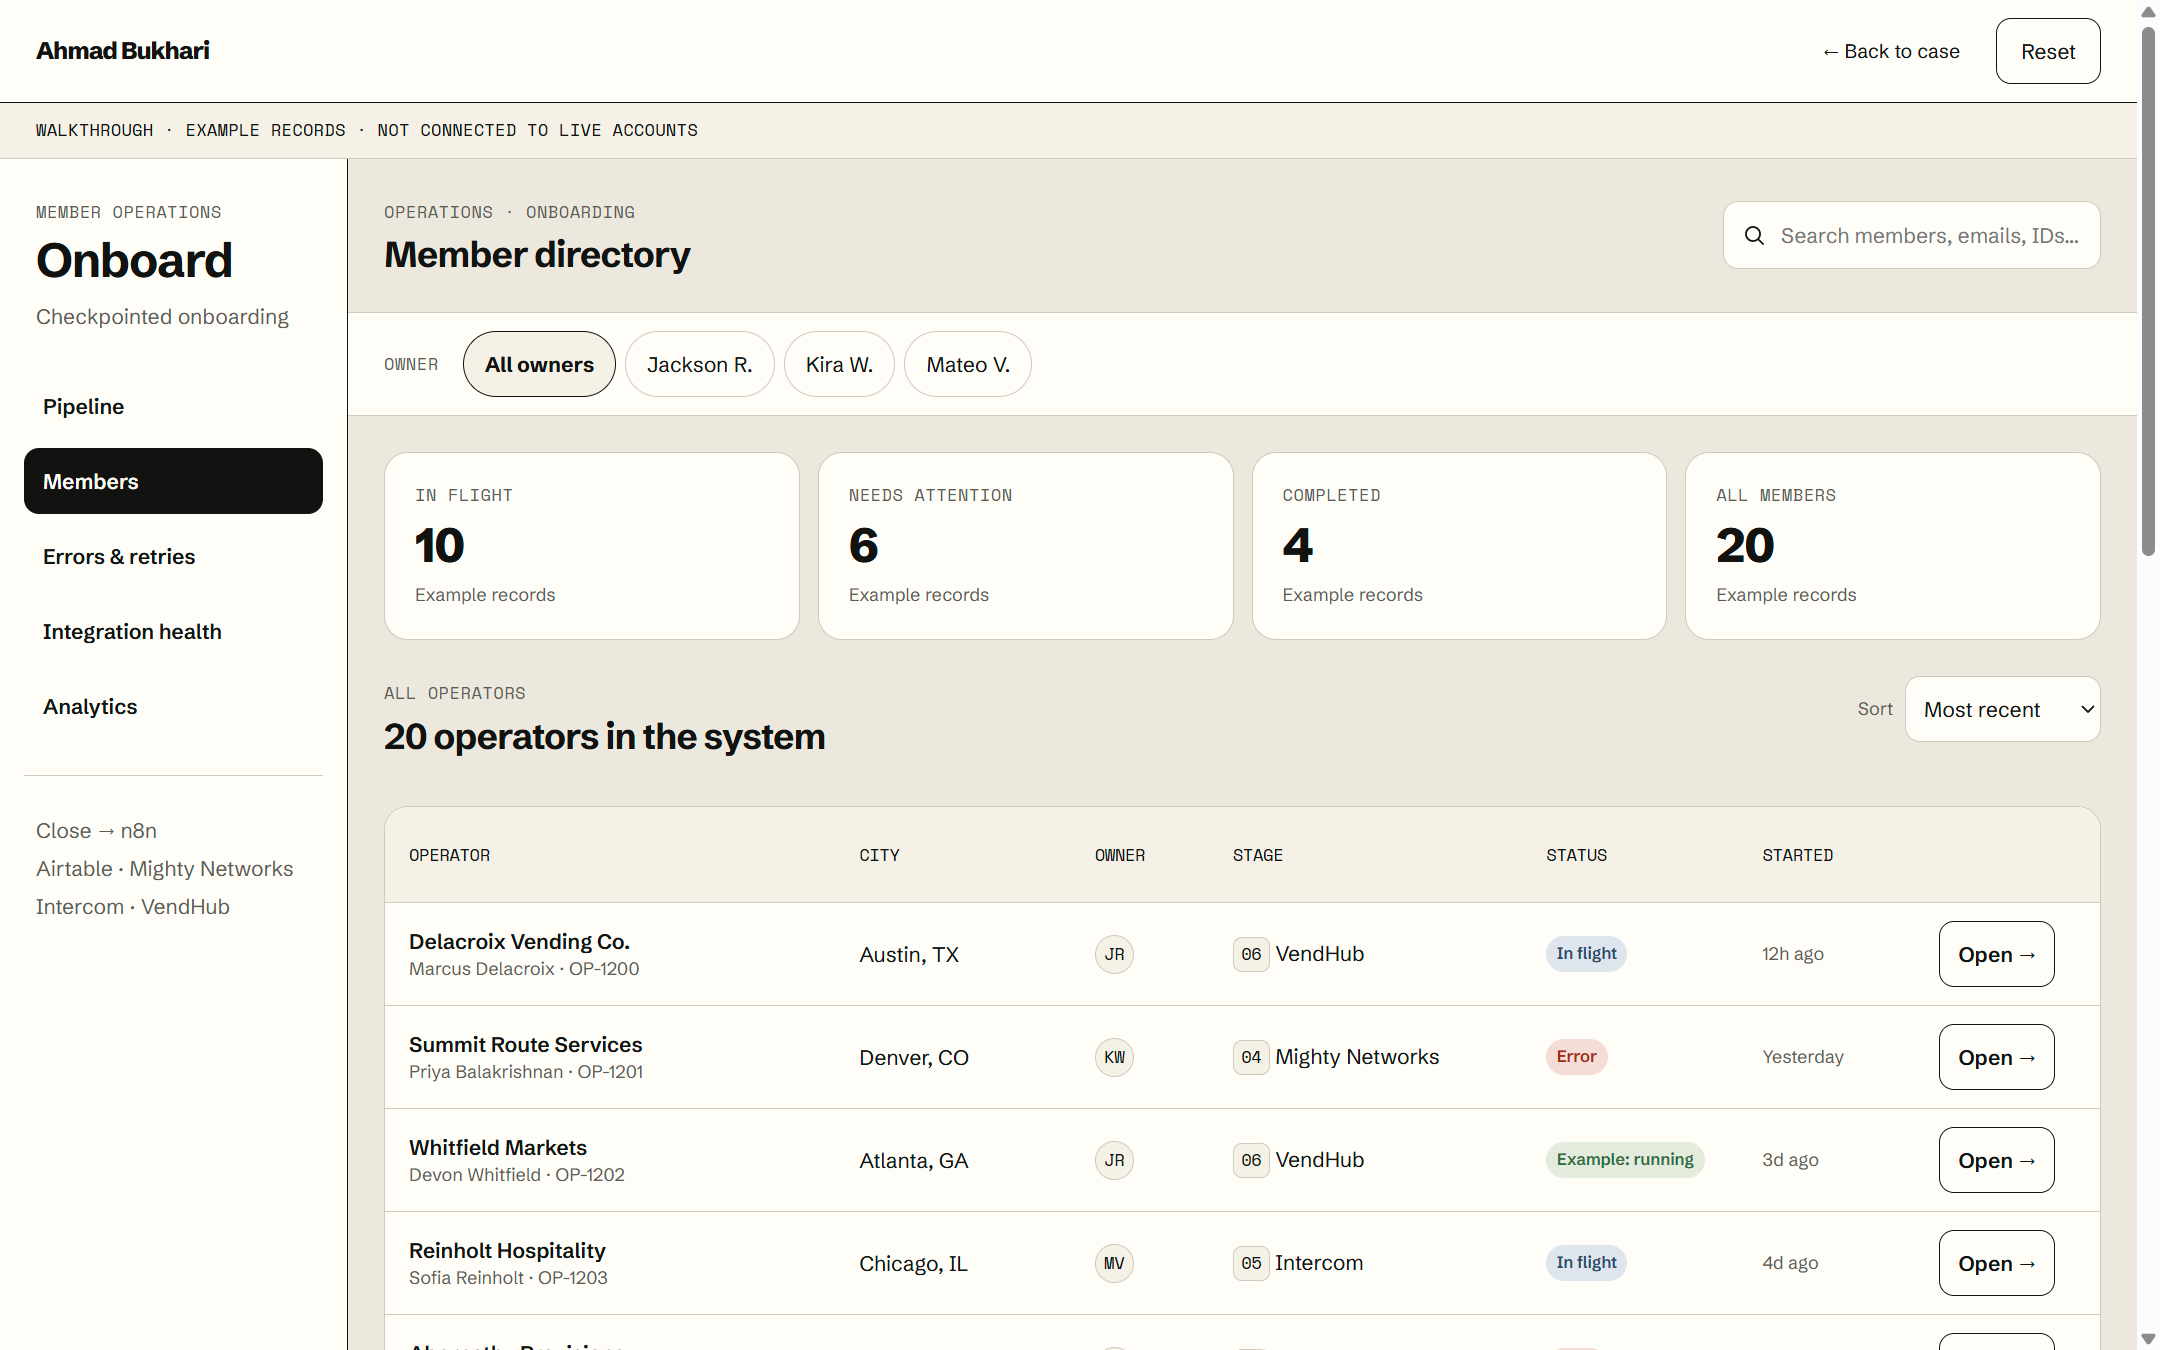Click the Completed 4 stat card
Viewport: 2160px width, 1350px height.
[1459, 546]
